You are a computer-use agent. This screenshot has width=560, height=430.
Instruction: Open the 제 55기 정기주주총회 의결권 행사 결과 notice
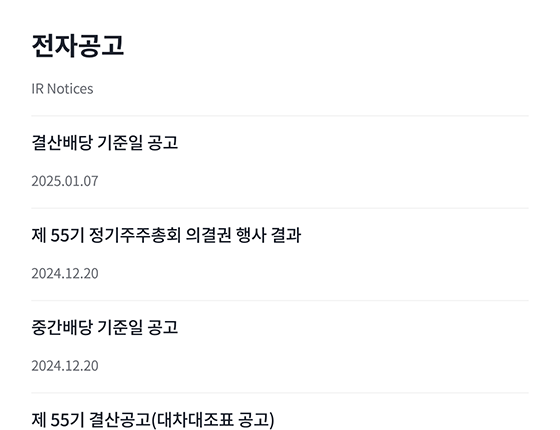pyautogui.click(x=166, y=235)
